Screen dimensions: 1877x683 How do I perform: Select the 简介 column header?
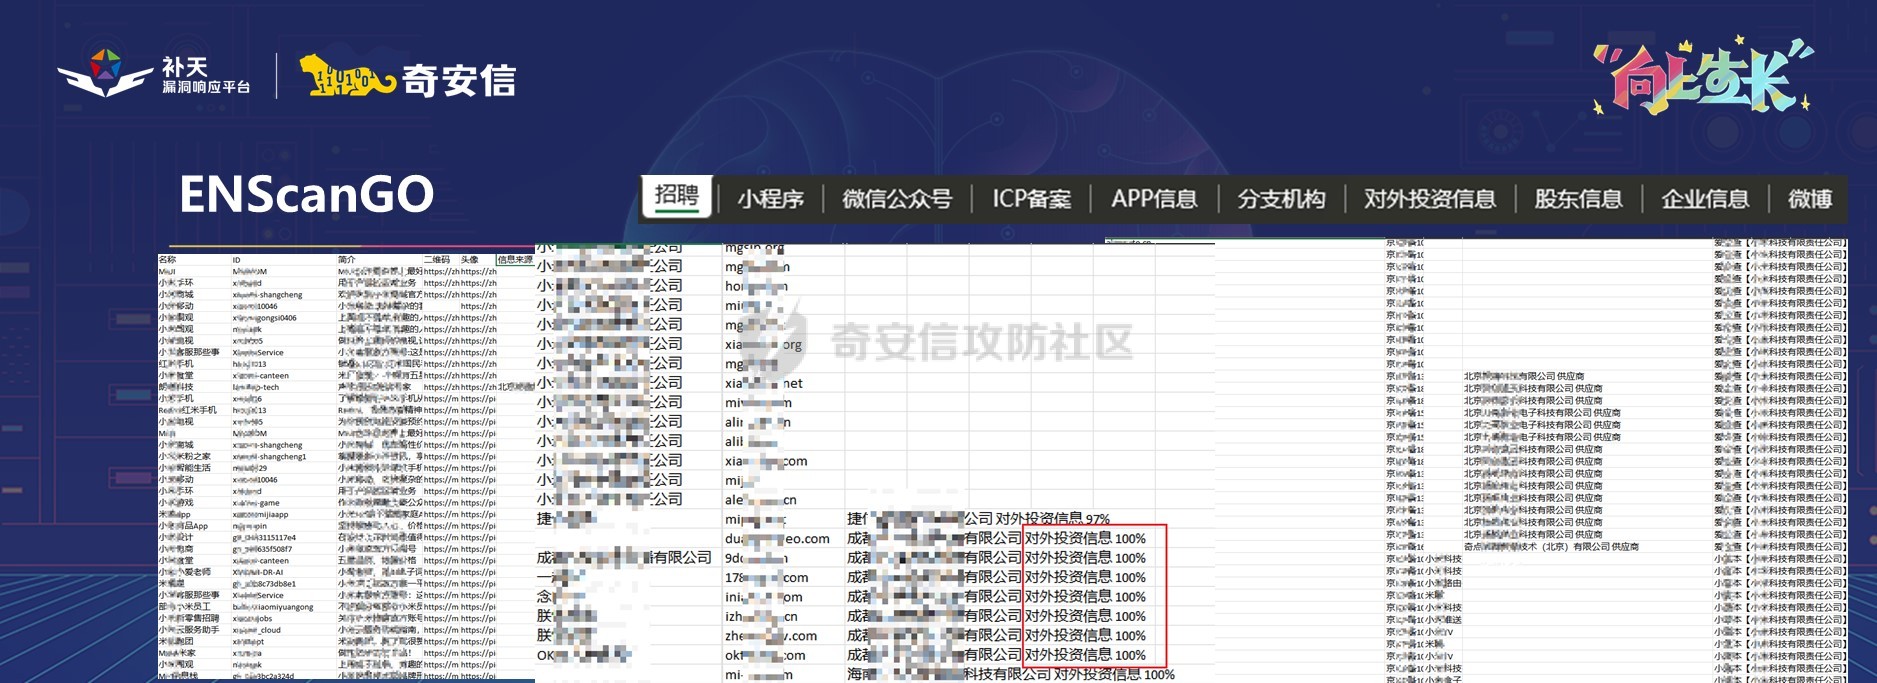(x=346, y=260)
